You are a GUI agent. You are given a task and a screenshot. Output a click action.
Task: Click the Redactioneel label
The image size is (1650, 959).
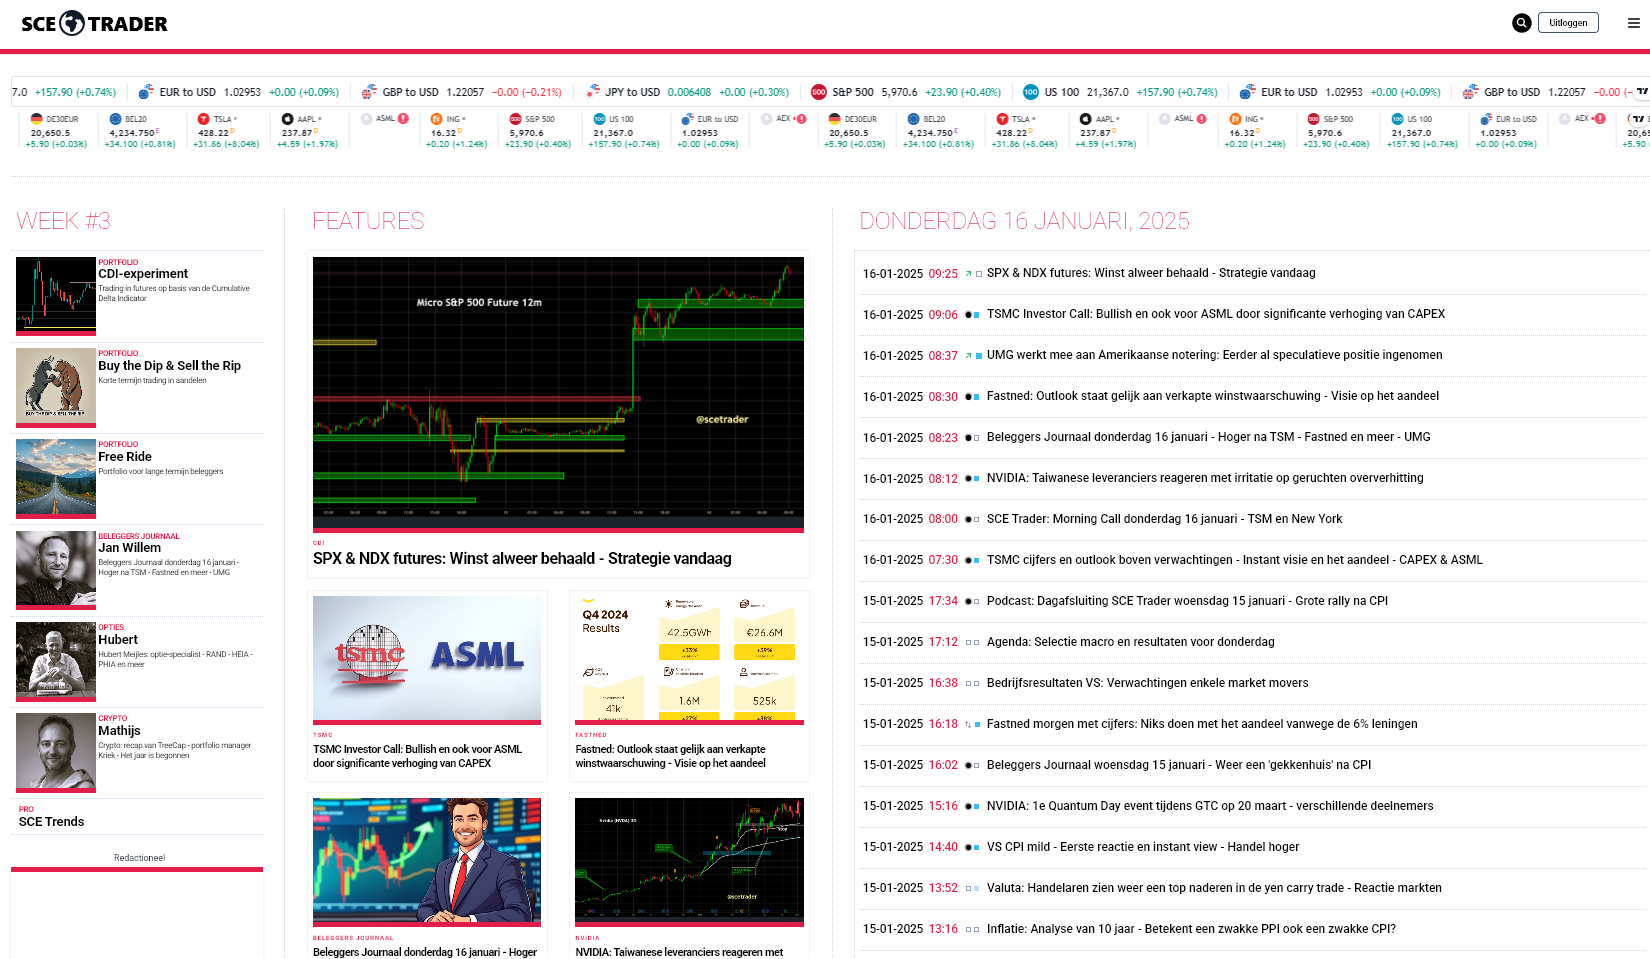coord(139,858)
